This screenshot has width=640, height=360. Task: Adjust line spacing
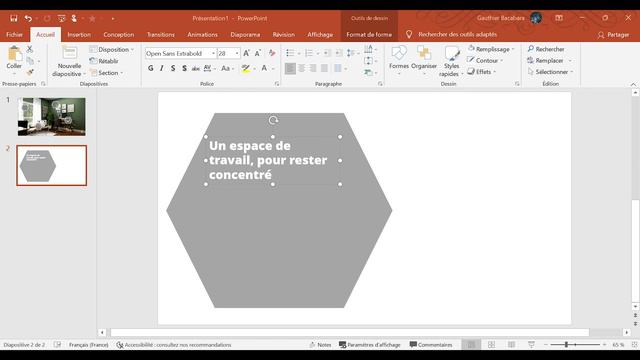[351, 53]
